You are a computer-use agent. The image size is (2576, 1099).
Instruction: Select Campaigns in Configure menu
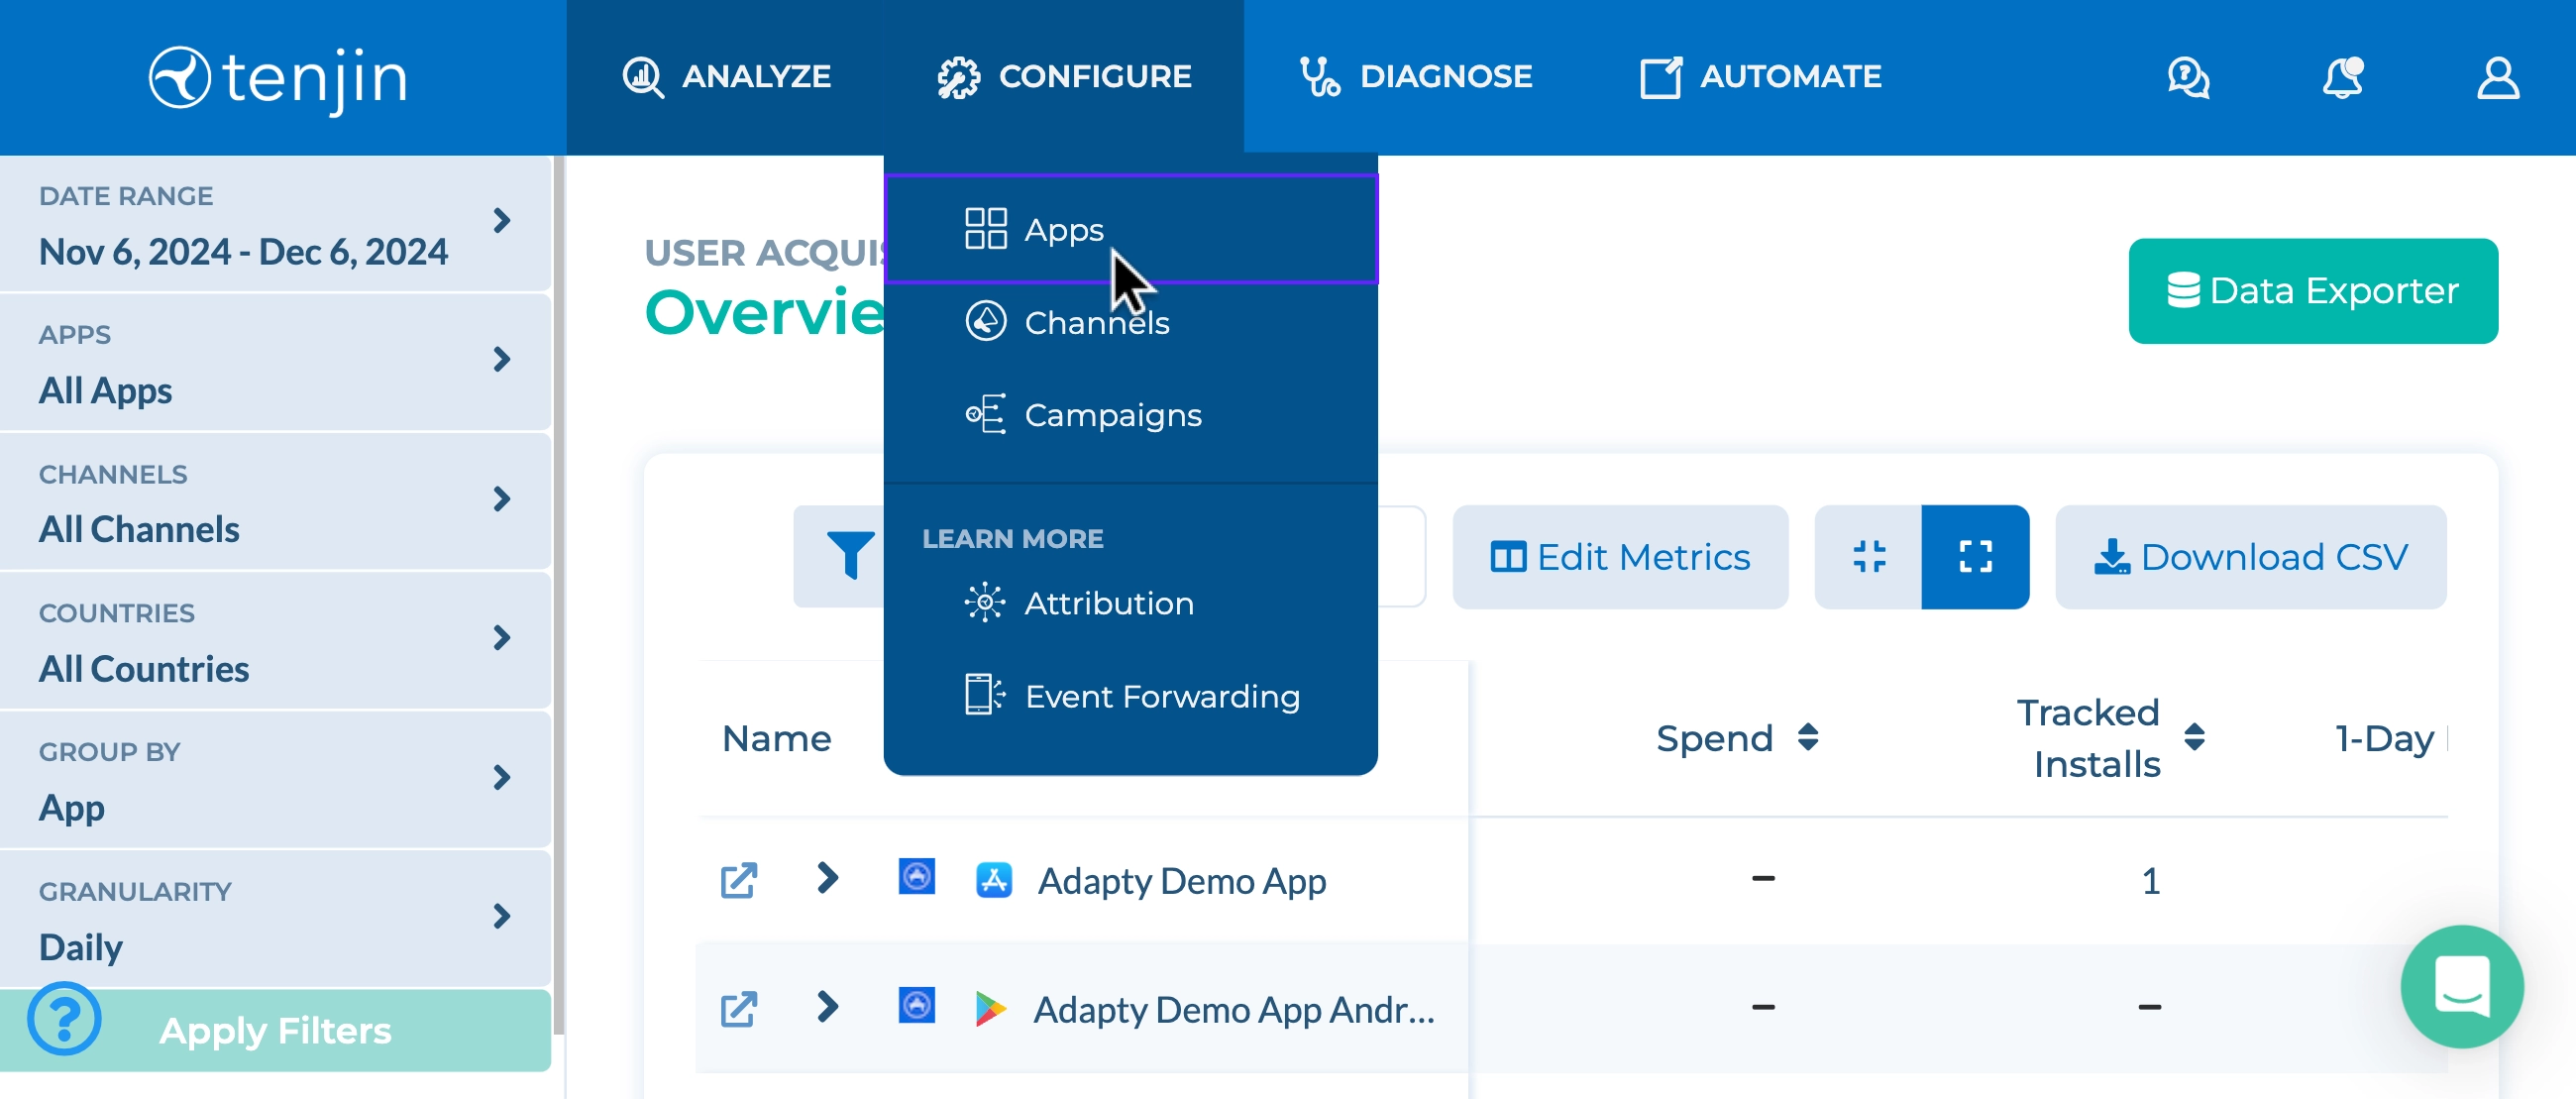(x=1112, y=415)
